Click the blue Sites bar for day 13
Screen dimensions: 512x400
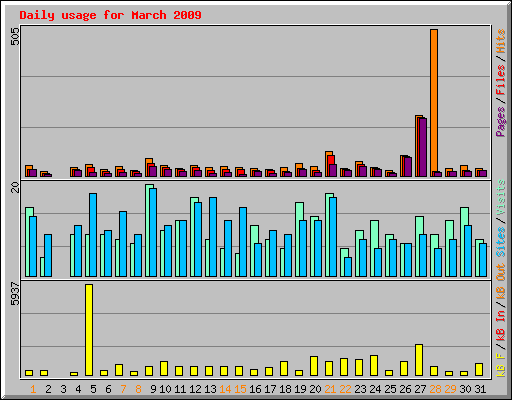(213, 237)
